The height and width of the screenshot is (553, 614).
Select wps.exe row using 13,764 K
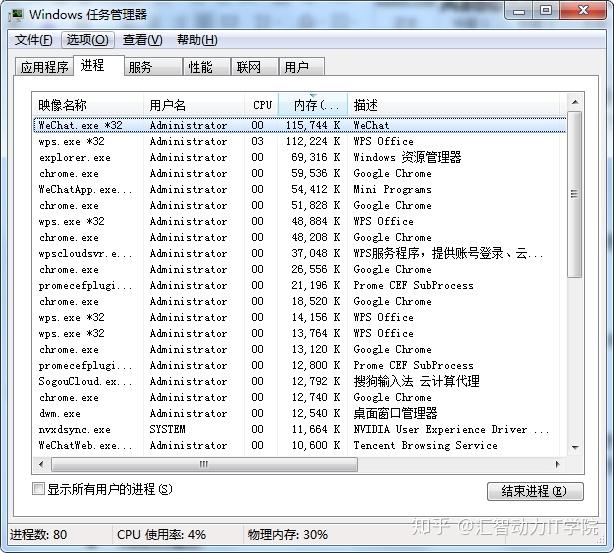point(300,333)
